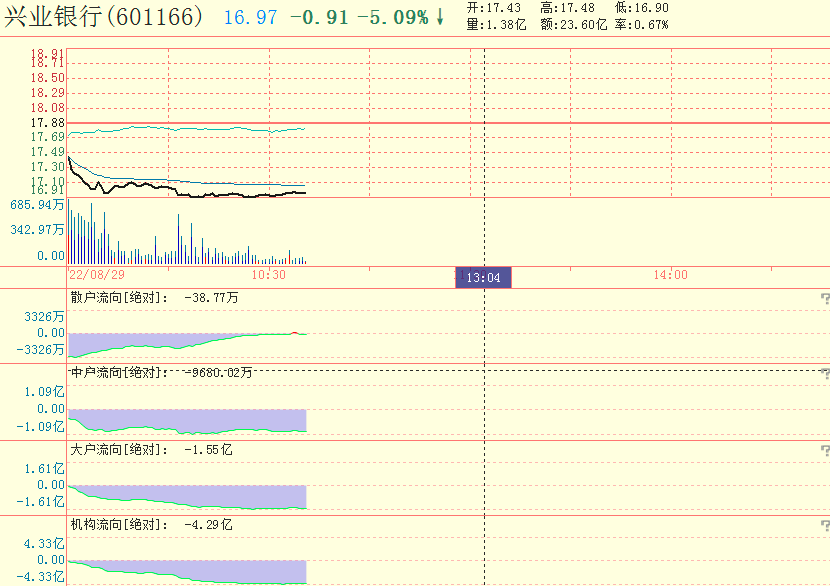Viewport: 830px width, 586px height.
Task: Click the percent change -5.09%
Action: tap(393, 17)
